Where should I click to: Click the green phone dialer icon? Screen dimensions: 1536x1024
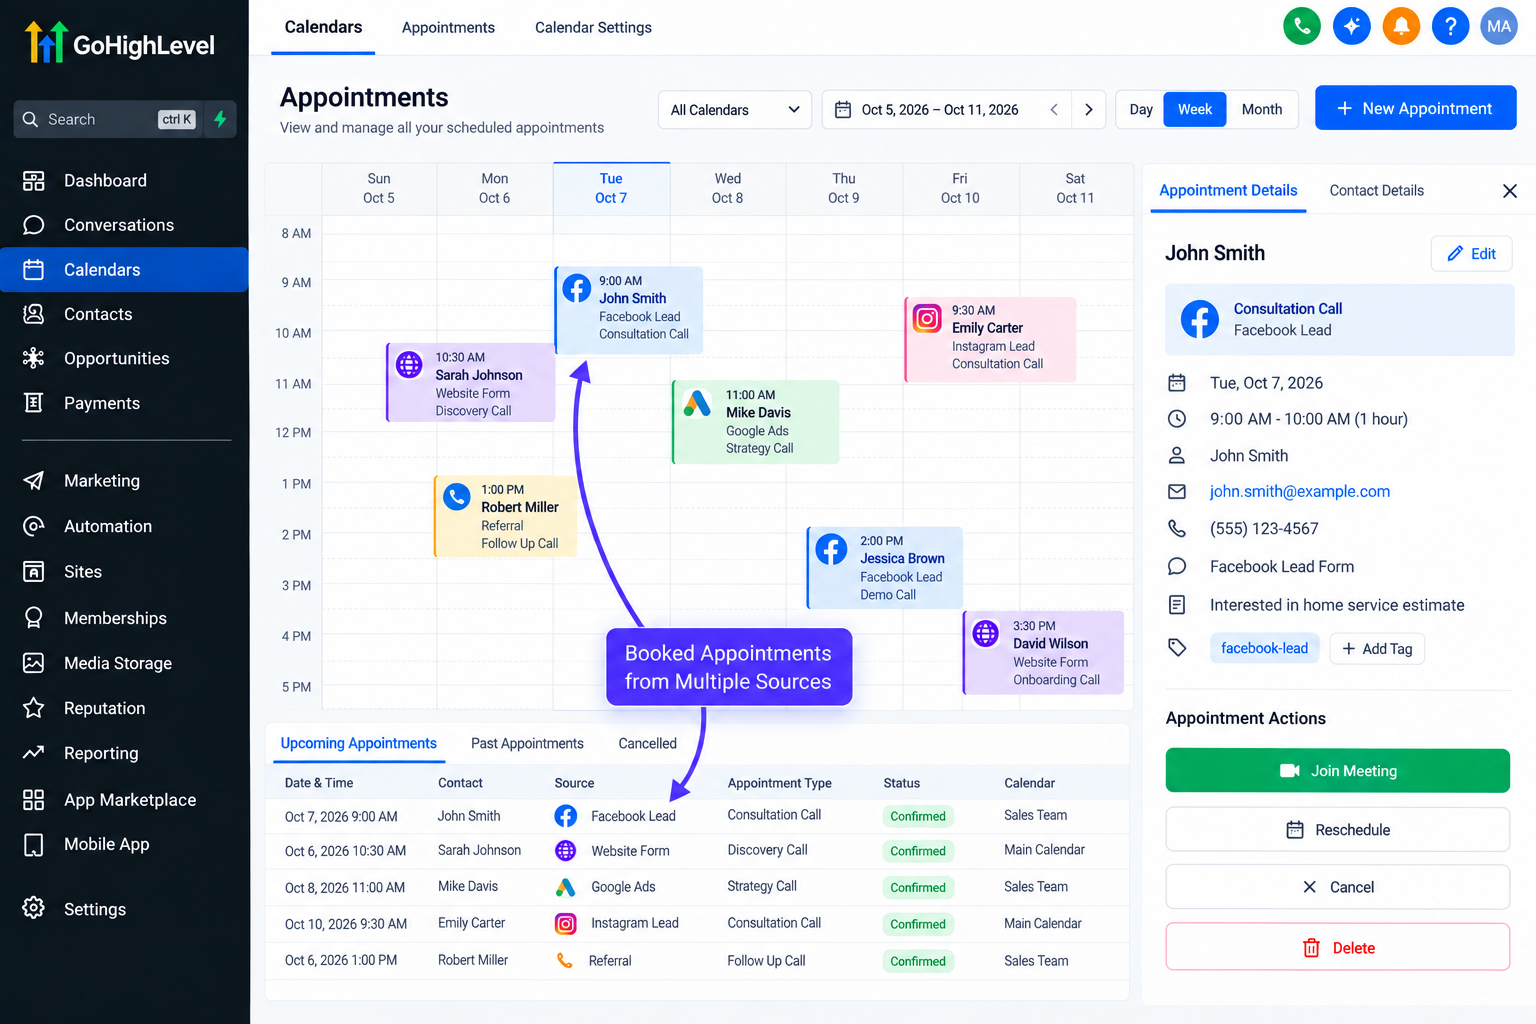pyautogui.click(x=1301, y=27)
